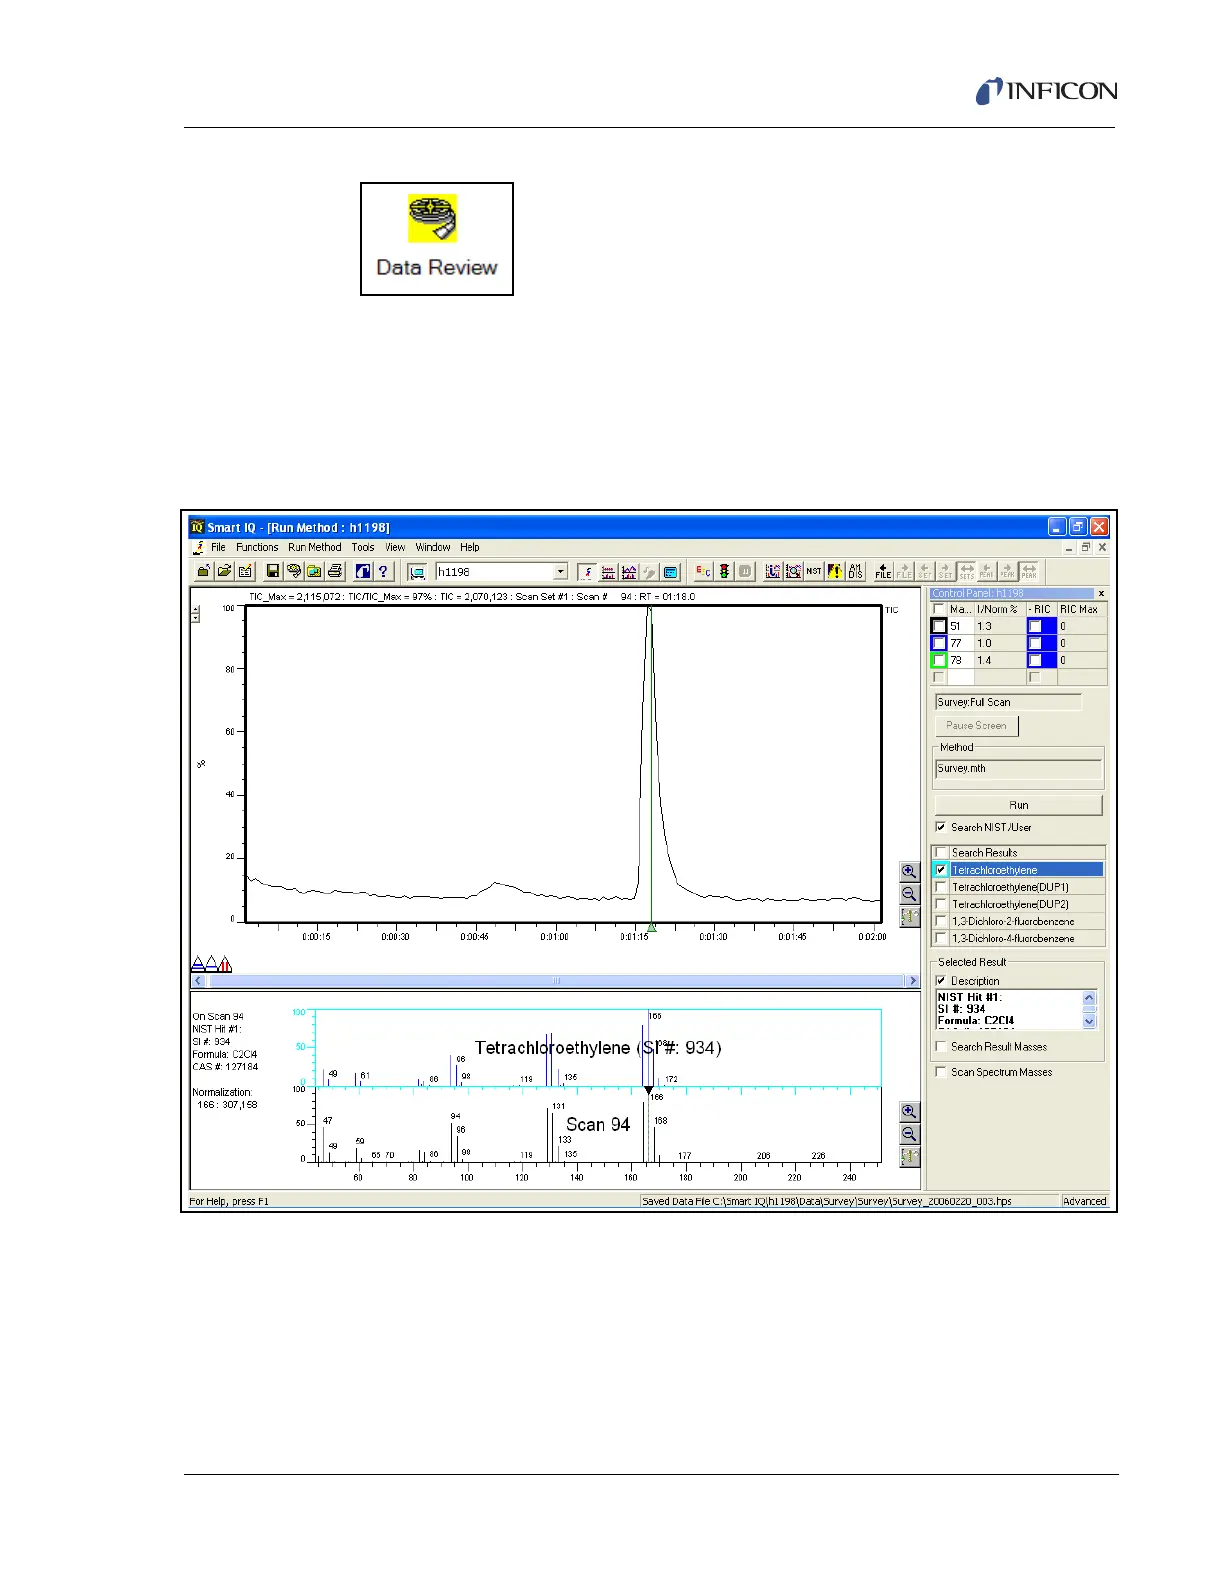This screenshot has width=1222, height=1584.
Task: Toggle the checkbox for mass 78
Action: pyautogui.click(x=939, y=660)
